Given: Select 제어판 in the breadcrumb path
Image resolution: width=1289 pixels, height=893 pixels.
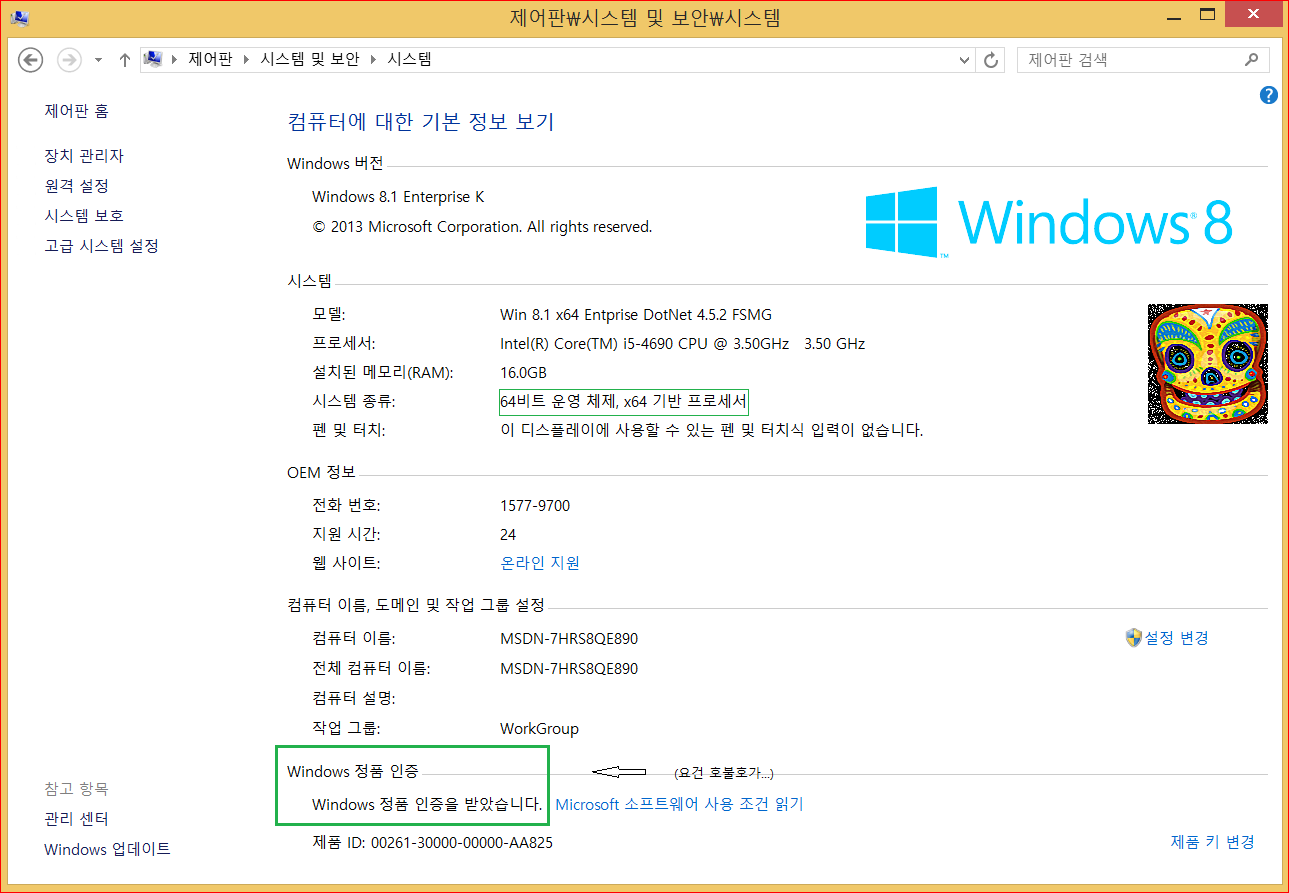Looking at the screenshot, I should 210,59.
